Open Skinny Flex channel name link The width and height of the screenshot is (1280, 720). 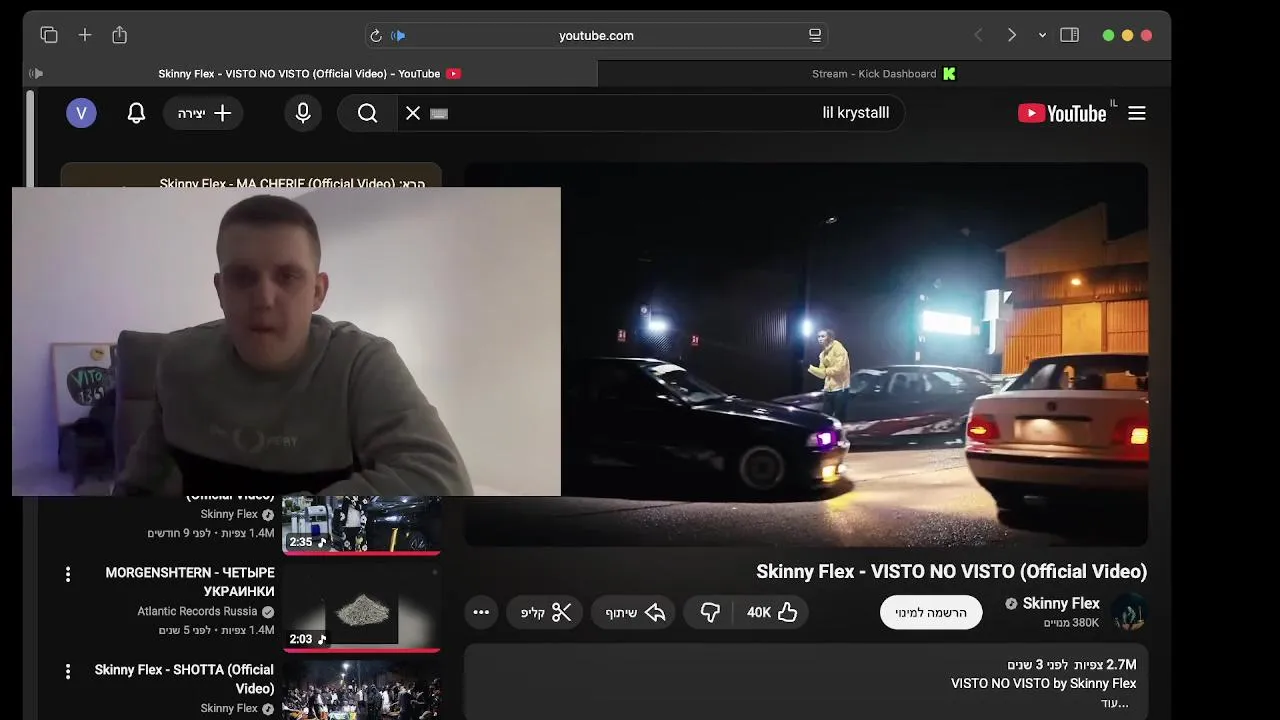click(x=1061, y=603)
